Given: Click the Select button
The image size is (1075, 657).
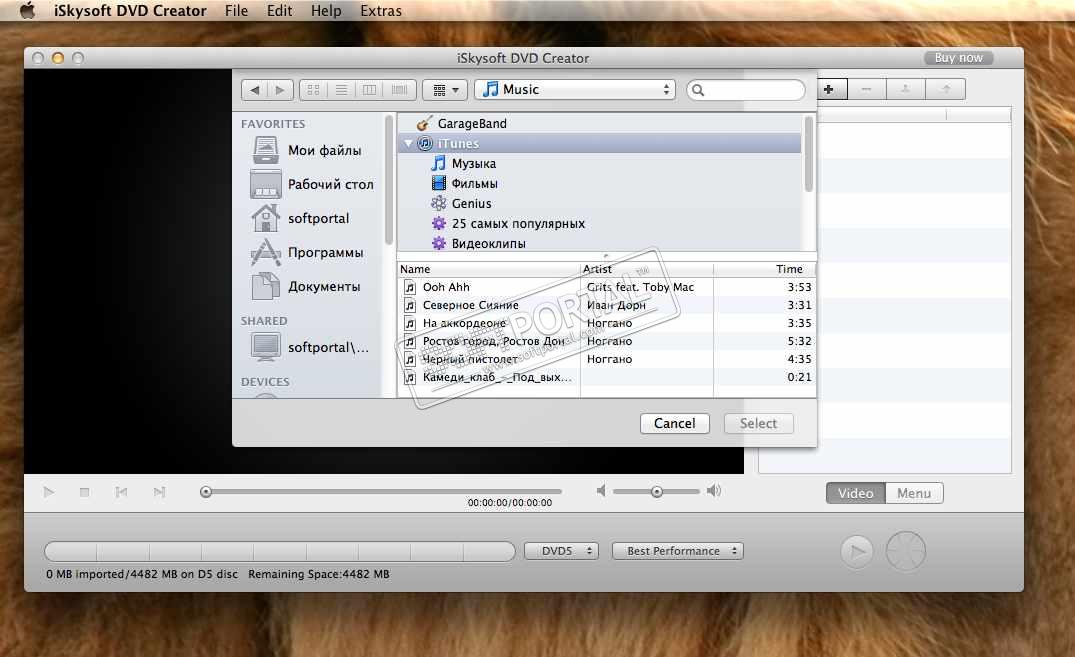Looking at the screenshot, I should pos(758,423).
